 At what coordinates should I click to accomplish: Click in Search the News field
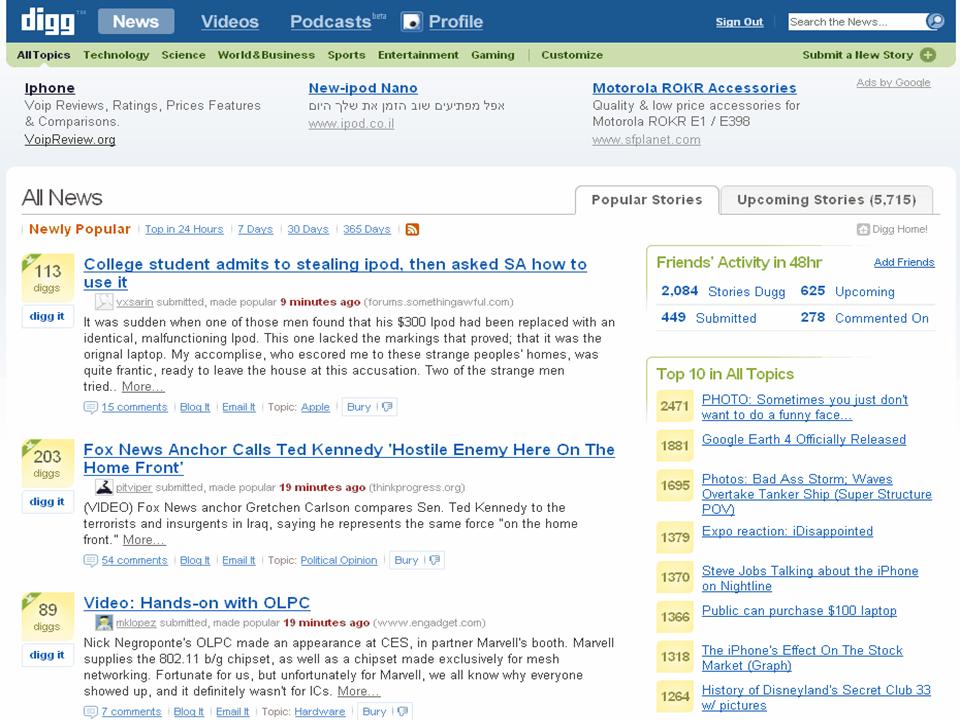(857, 22)
